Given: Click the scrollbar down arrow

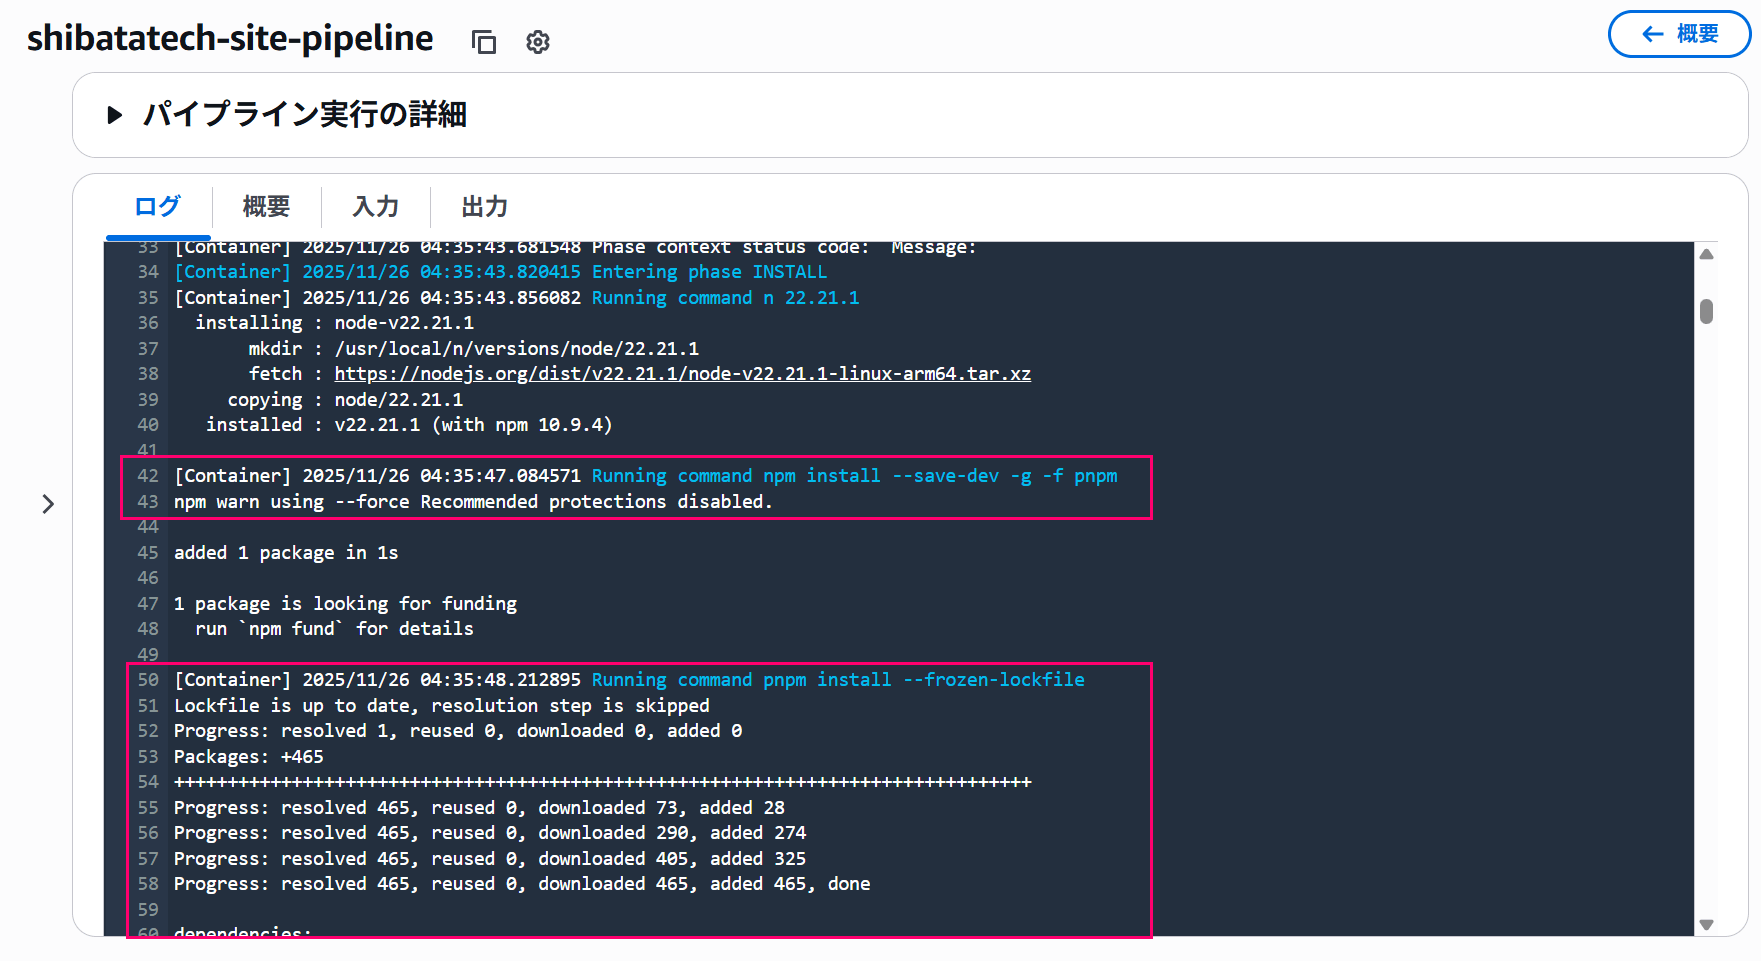Looking at the screenshot, I should tap(1707, 924).
